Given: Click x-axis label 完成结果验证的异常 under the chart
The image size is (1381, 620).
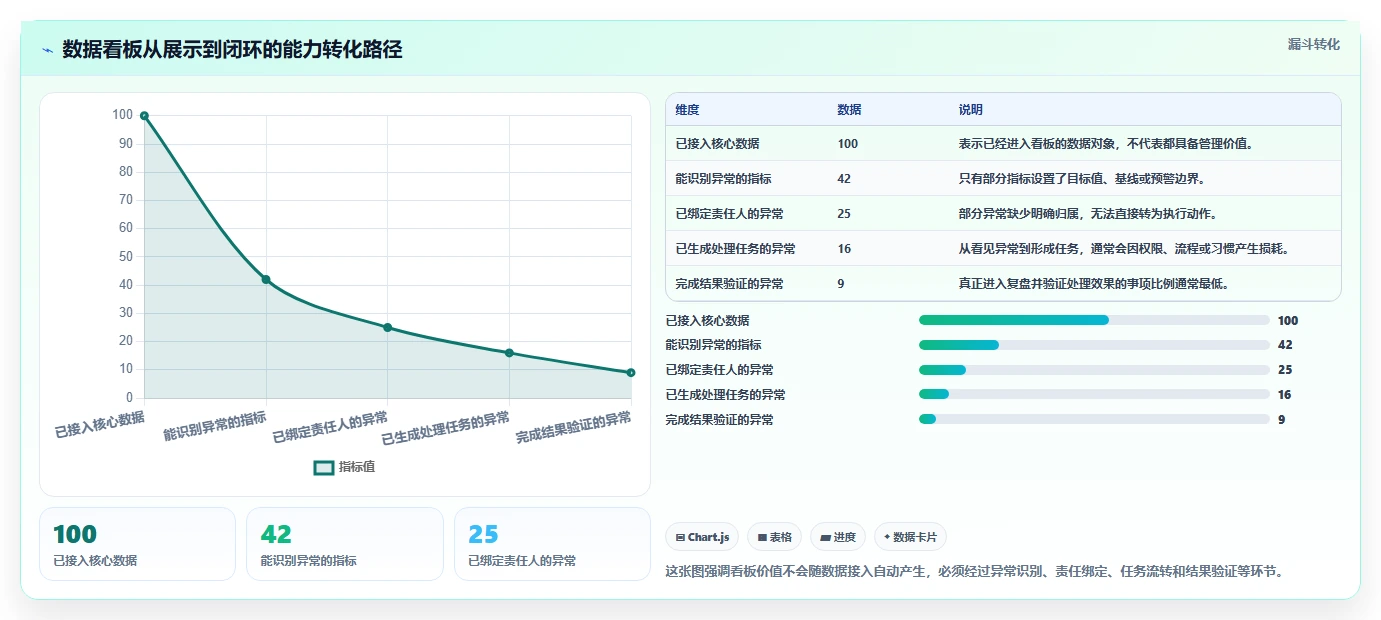Looking at the screenshot, I should click(574, 428).
